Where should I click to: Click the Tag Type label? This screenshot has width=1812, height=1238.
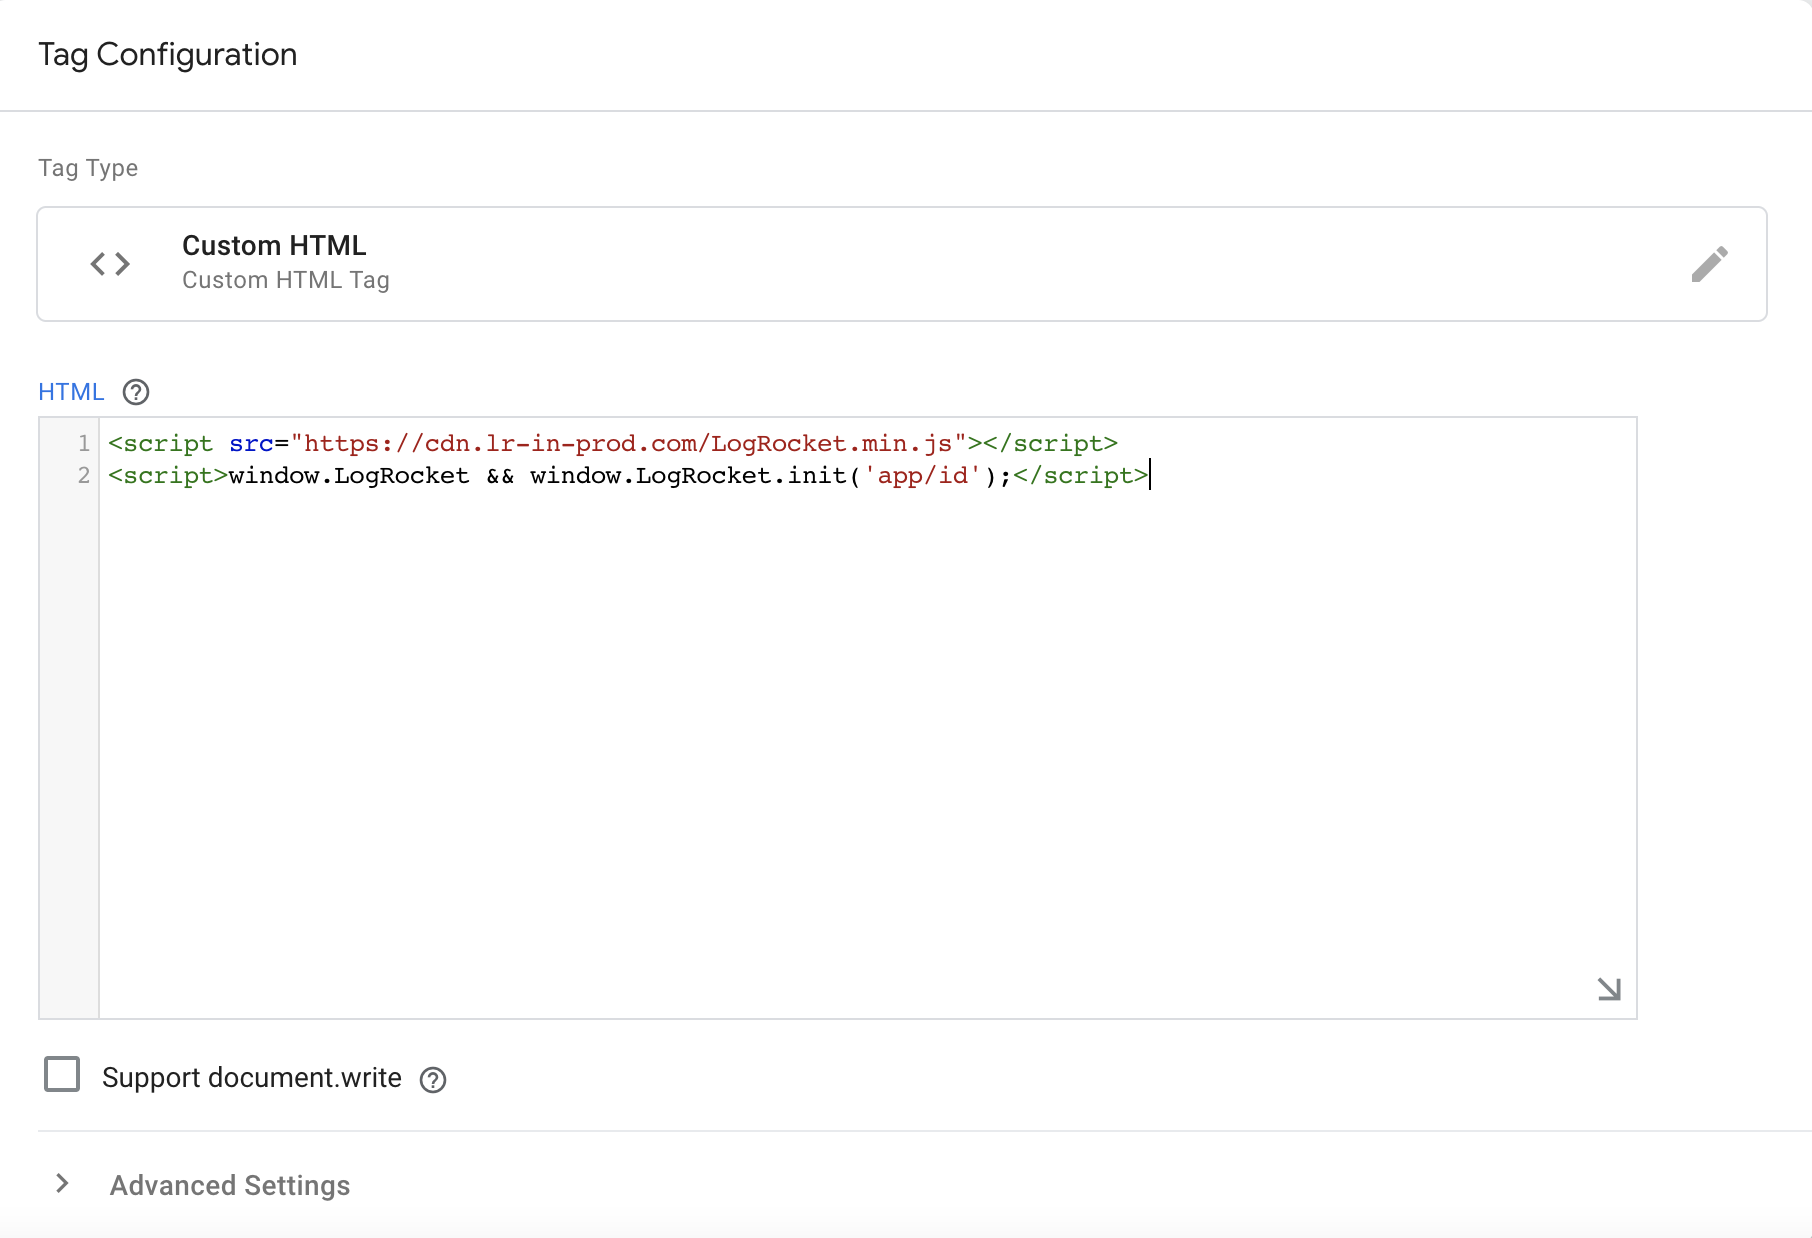88,168
